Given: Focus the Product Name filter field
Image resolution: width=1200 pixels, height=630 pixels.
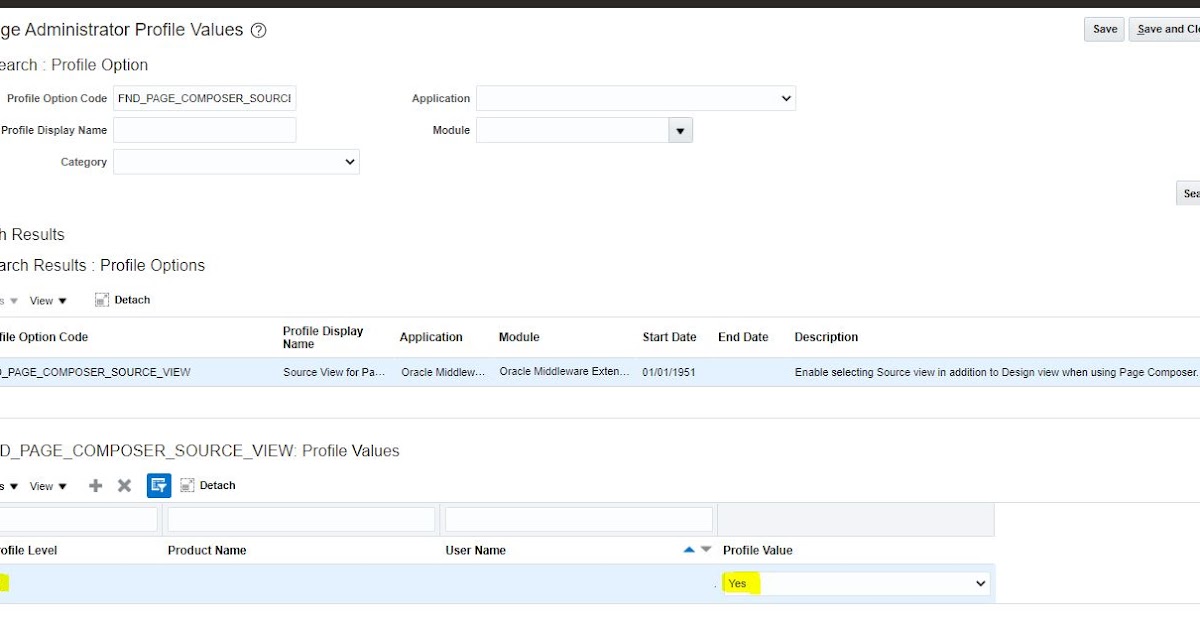Looking at the screenshot, I should [301, 519].
